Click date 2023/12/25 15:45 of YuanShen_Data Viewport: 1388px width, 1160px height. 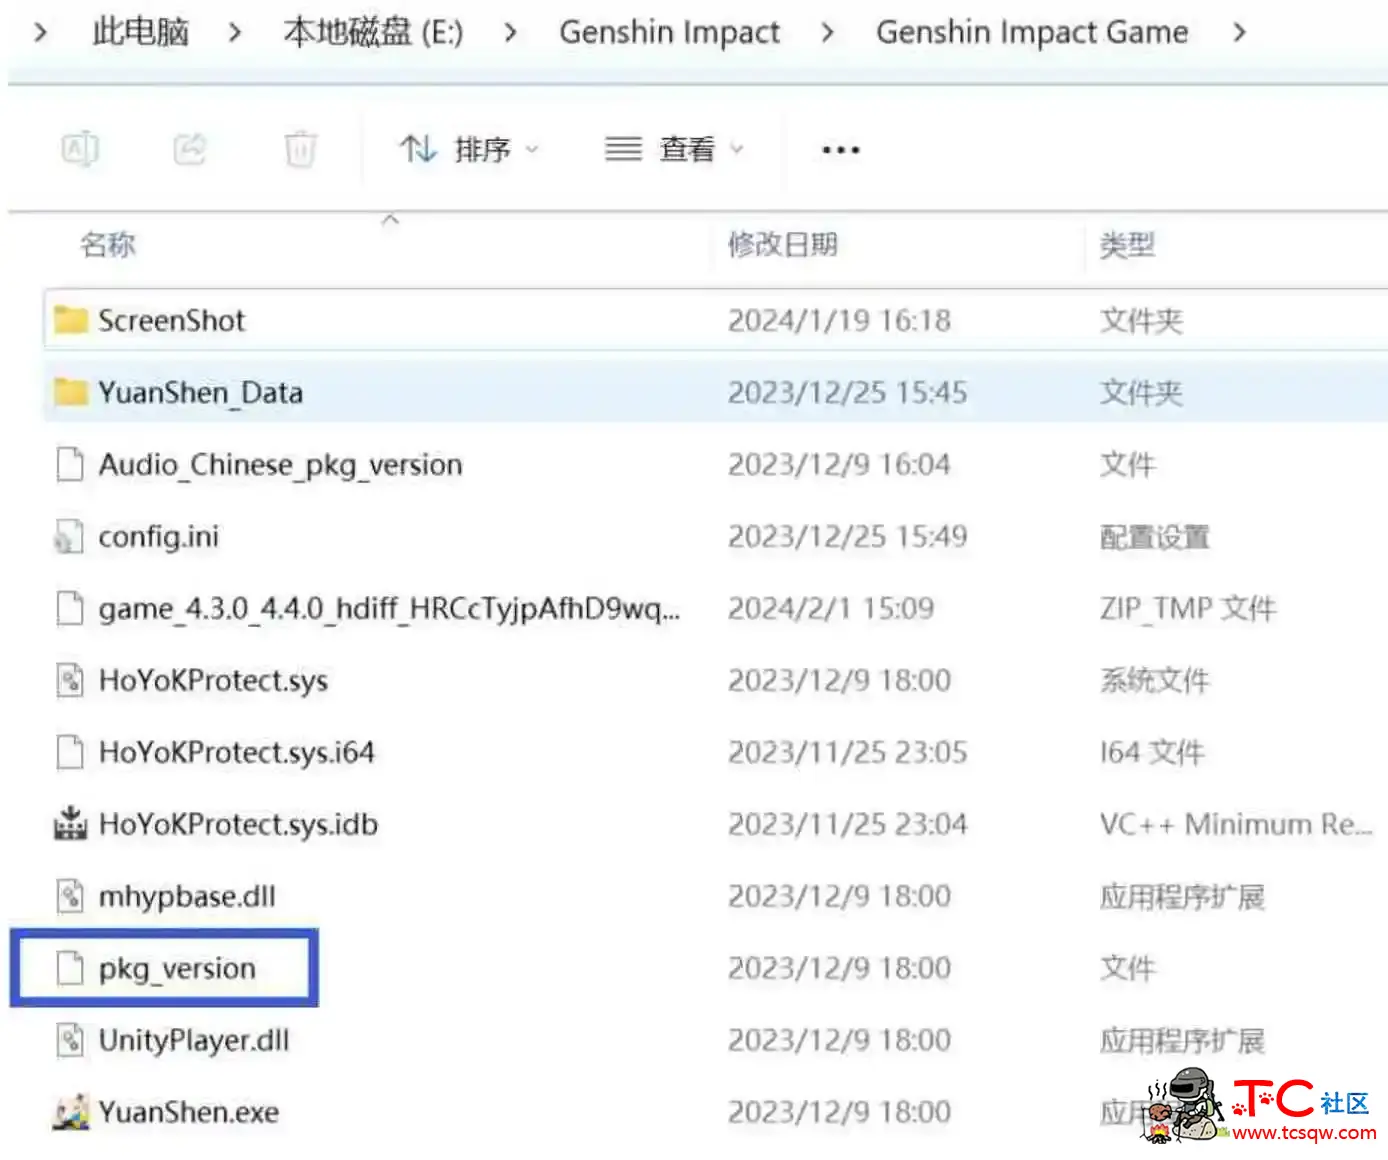coord(847,392)
